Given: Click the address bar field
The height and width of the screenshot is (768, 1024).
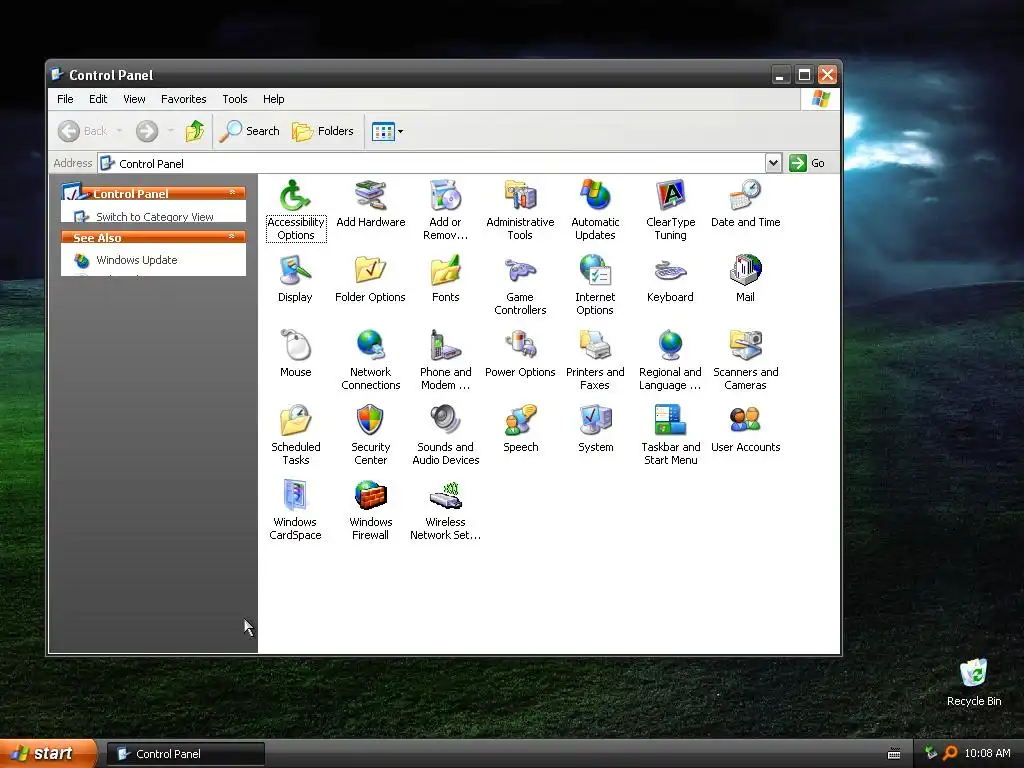Looking at the screenshot, I should 431,163.
